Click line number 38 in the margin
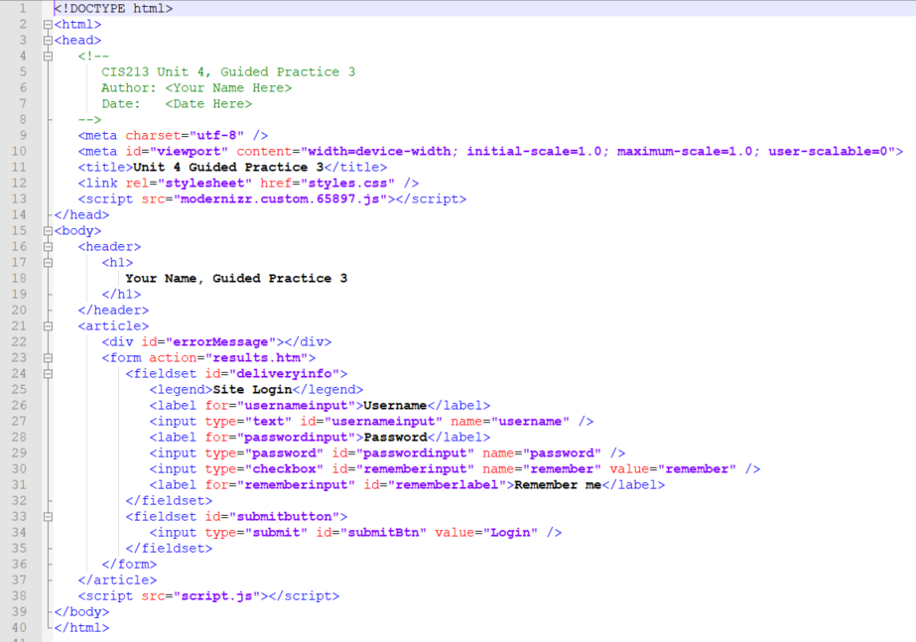 (19, 596)
